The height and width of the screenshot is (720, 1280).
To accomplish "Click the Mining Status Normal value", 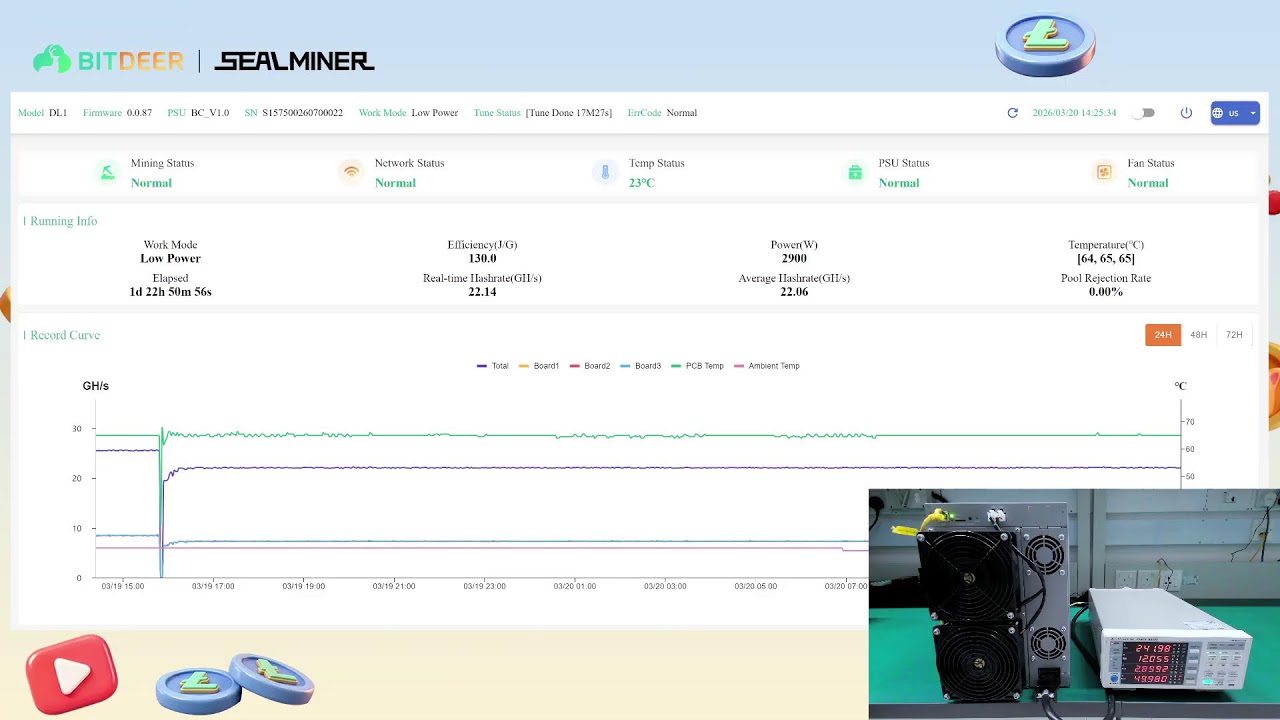I will pos(151,183).
